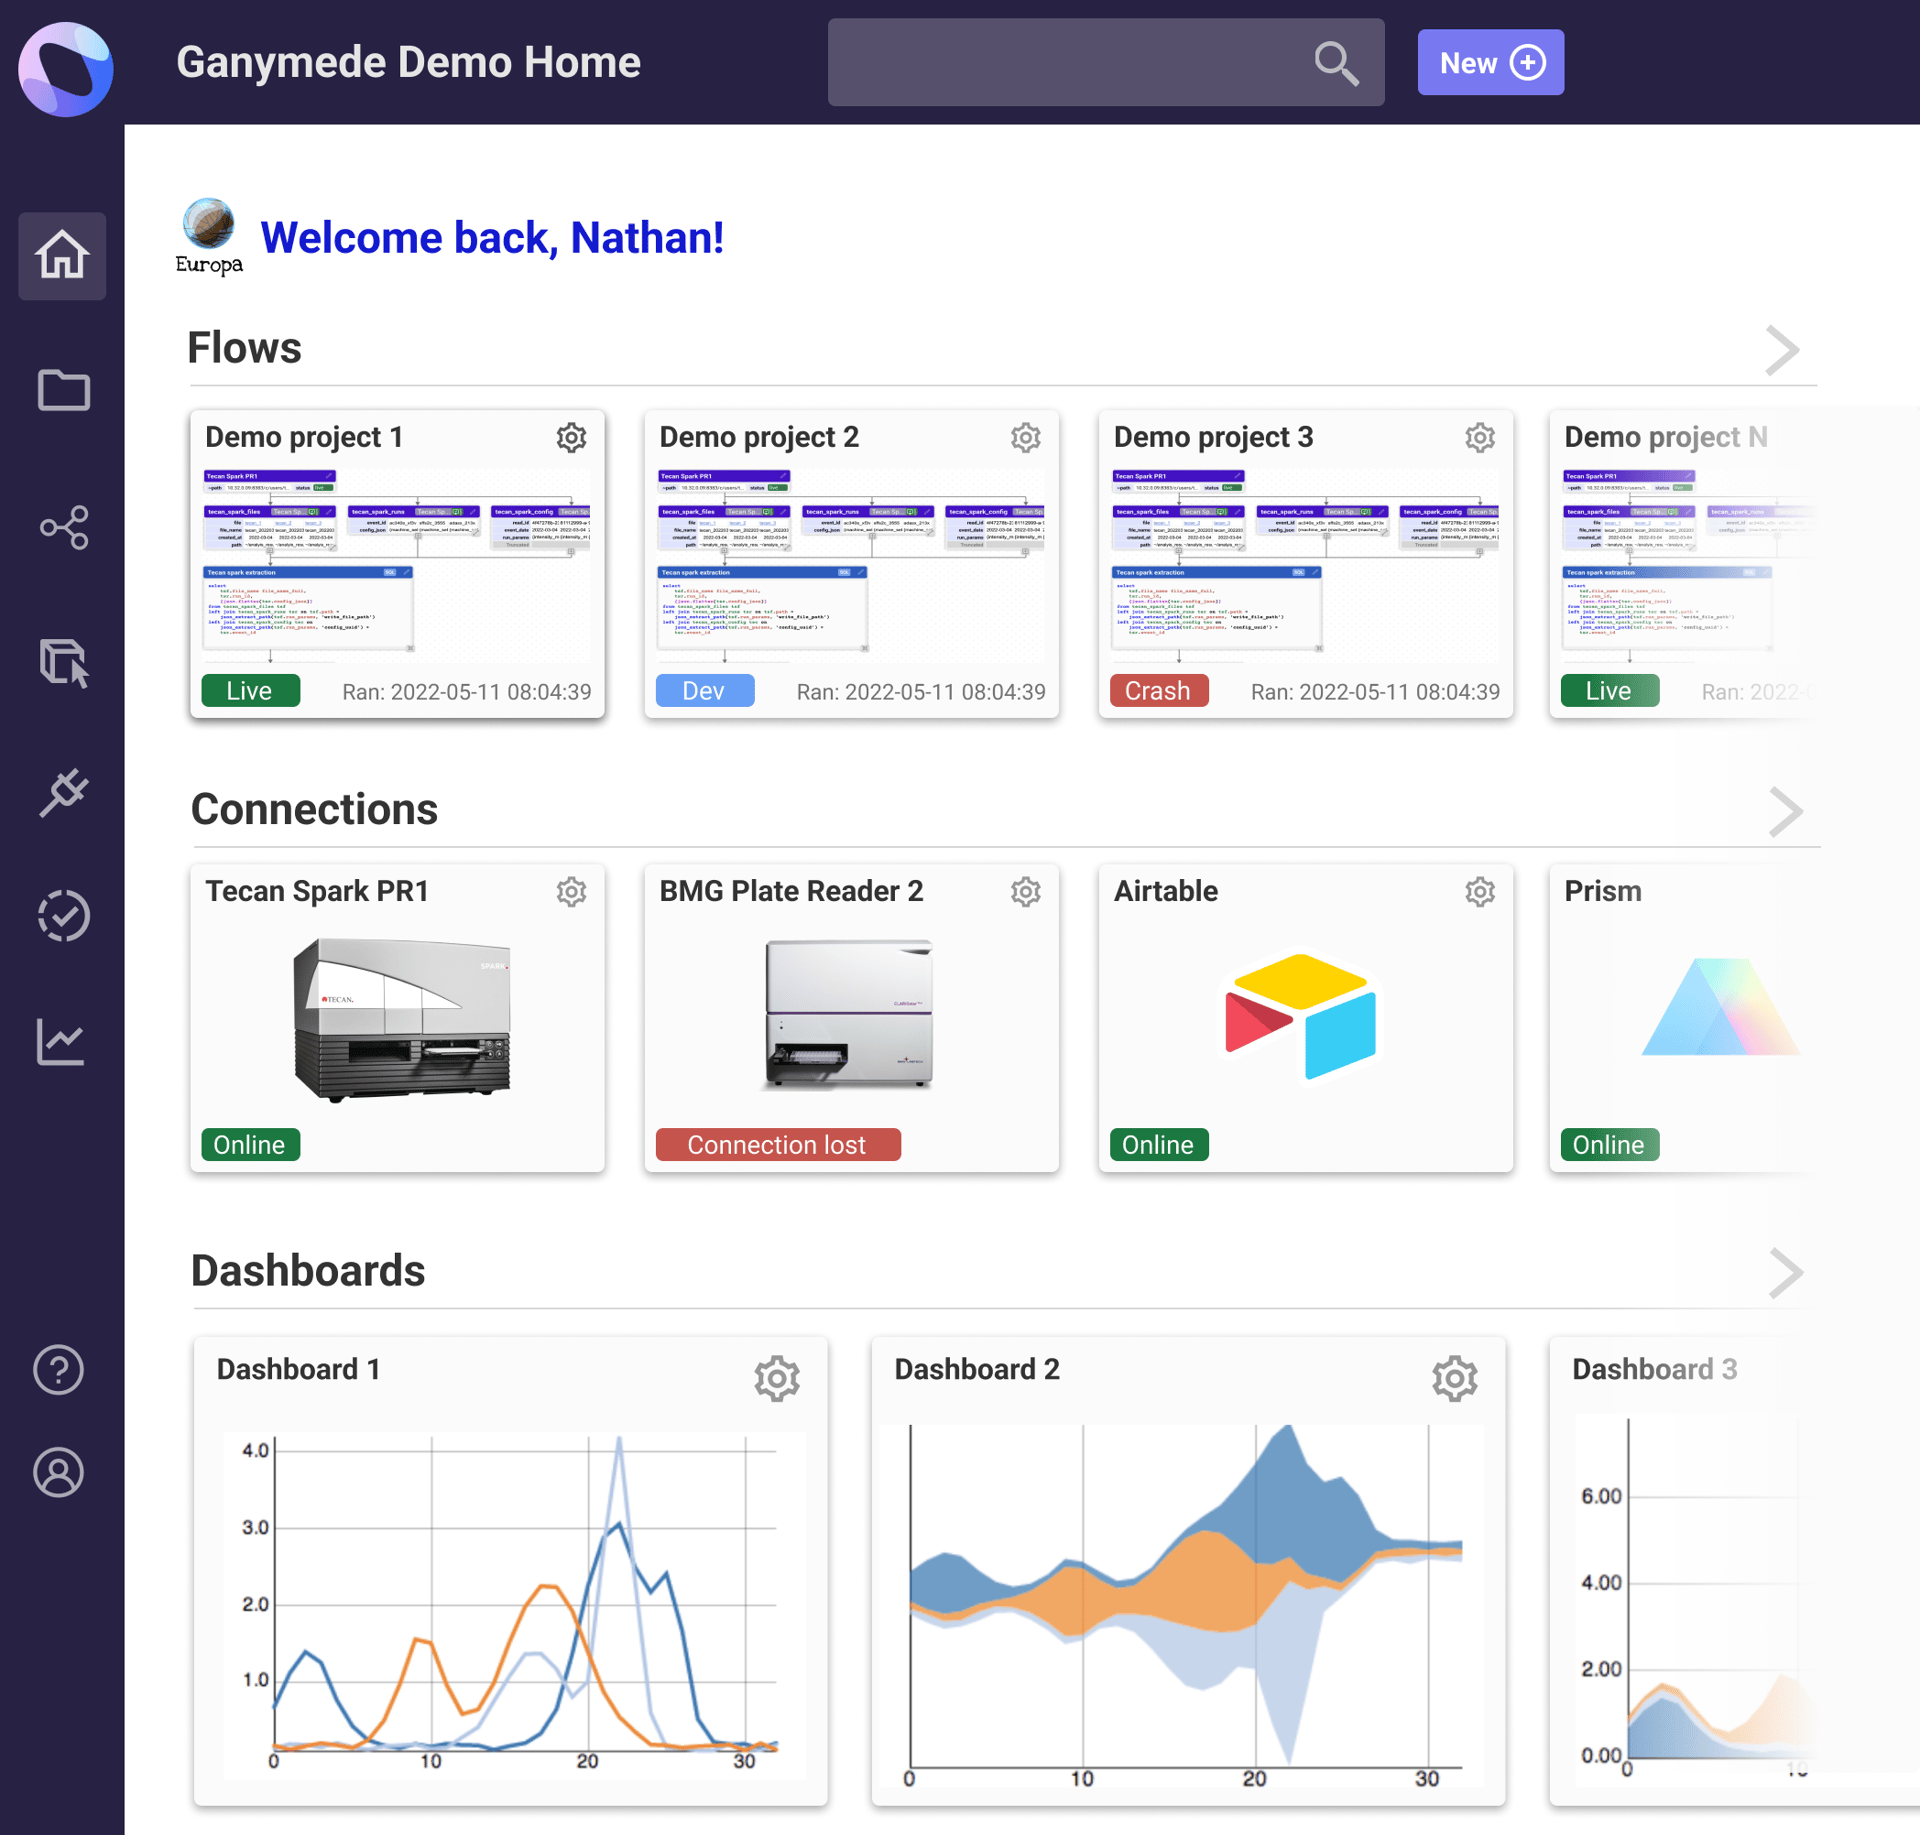Open the Airtable connection card logo

click(1300, 1015)
